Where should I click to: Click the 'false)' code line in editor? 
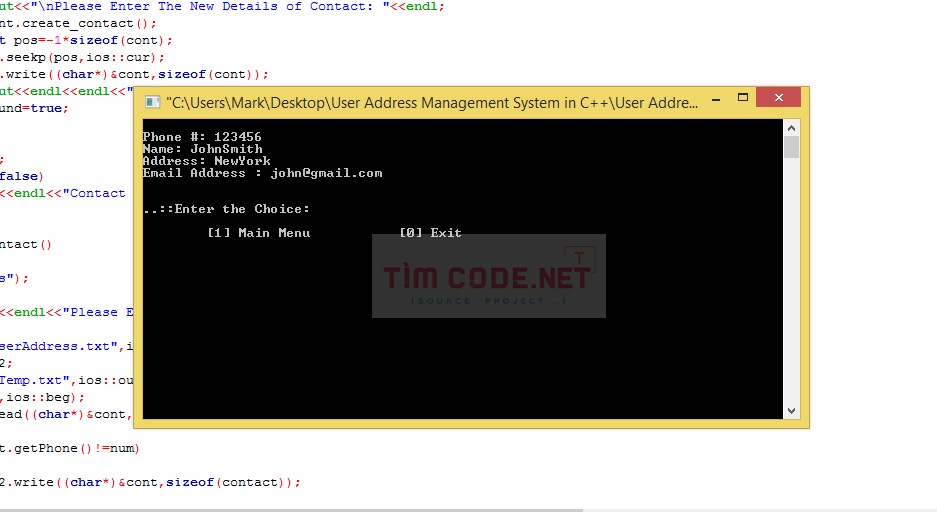click(x=22, y=176)
